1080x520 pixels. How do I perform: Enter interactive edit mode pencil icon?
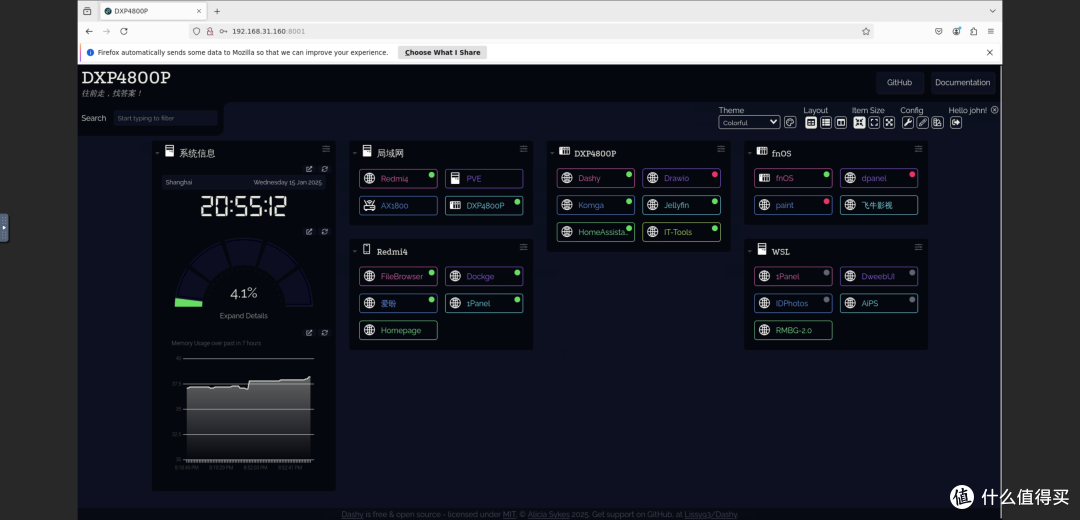tap(922, 123)
